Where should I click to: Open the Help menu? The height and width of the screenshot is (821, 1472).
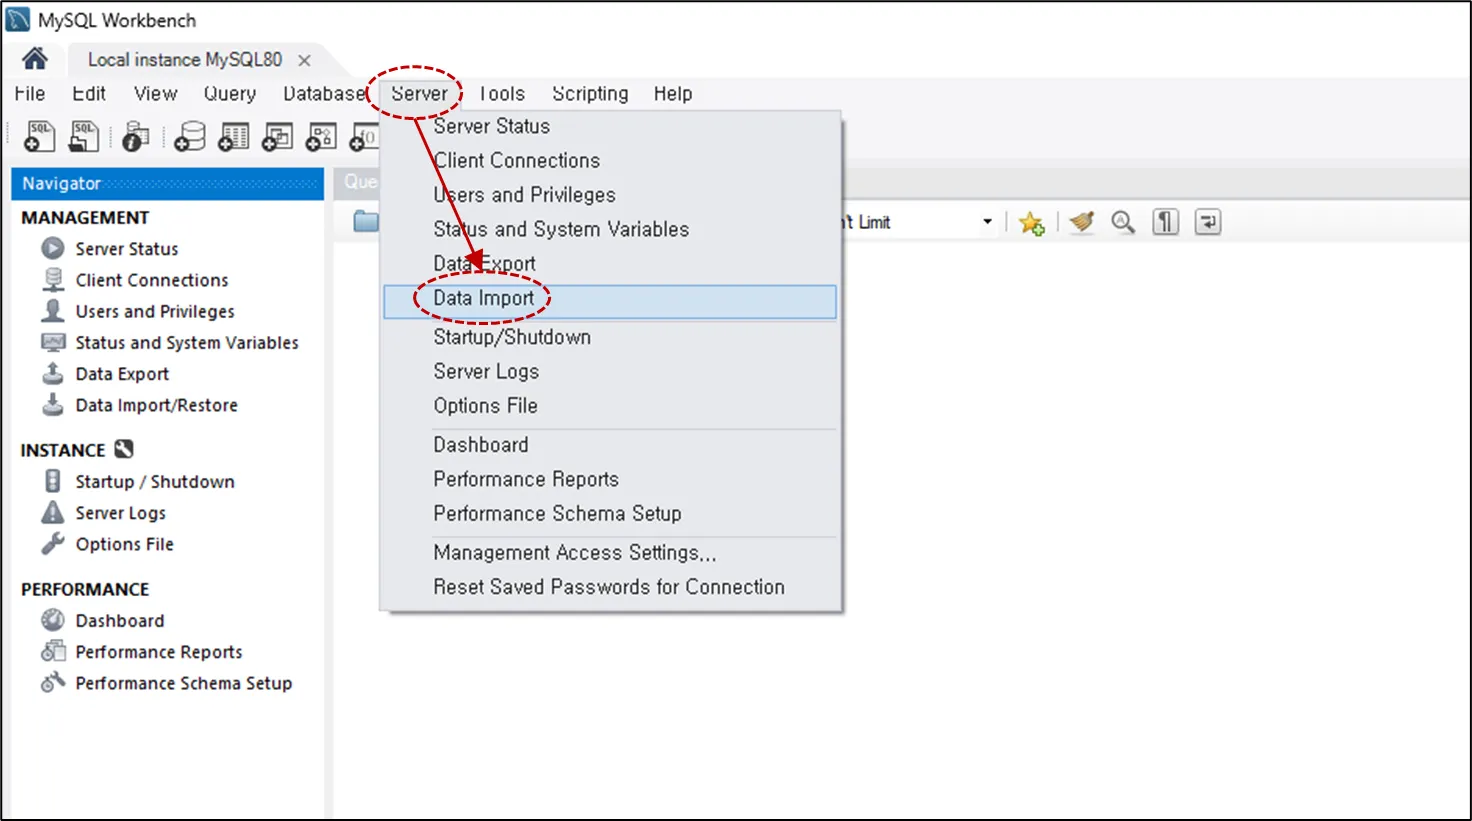click(x=673, y=93)
